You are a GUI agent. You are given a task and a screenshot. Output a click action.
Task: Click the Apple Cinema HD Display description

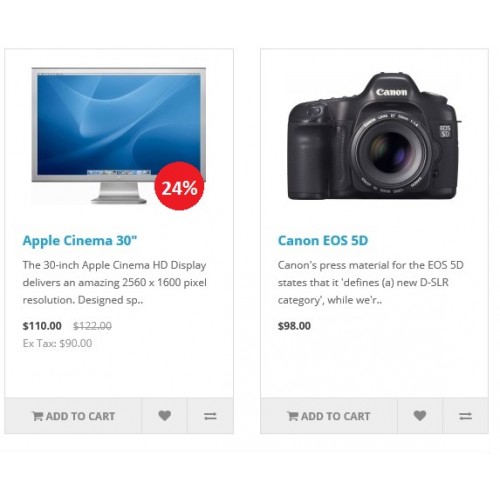(x=114, y=282)
